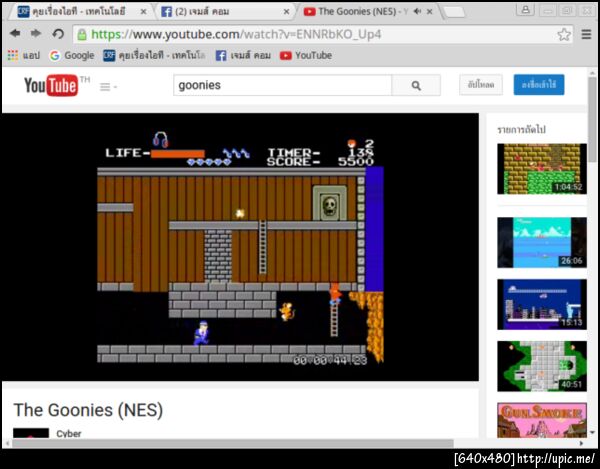Open the คุยเรื่องไอที bookmark in bookmarks bar
600x469 pixels.
coord(154,55)
